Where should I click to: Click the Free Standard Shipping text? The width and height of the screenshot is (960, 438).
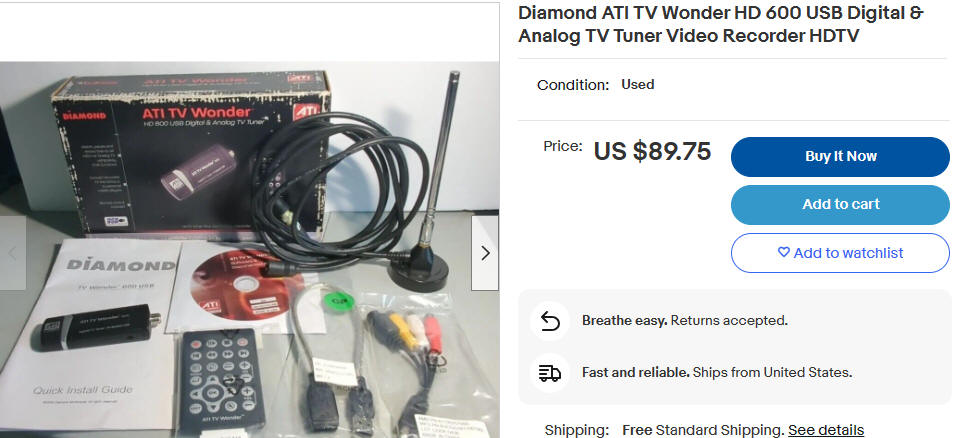coord(703,430)
